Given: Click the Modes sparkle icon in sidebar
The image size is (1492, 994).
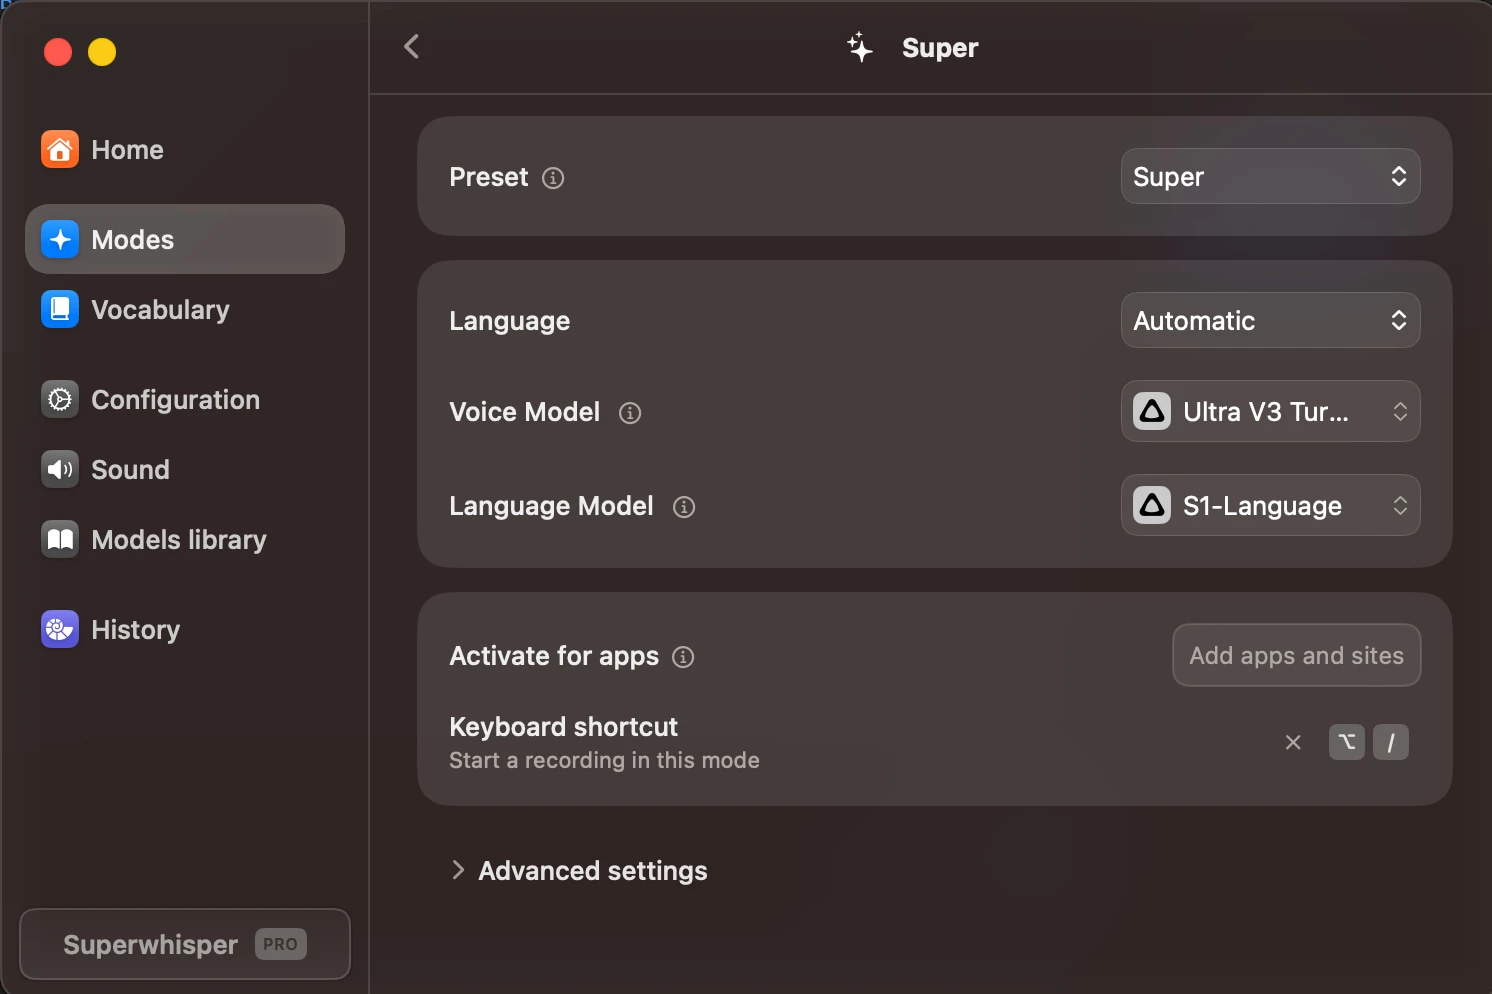Looking at the screenshot, I should 60,240.
